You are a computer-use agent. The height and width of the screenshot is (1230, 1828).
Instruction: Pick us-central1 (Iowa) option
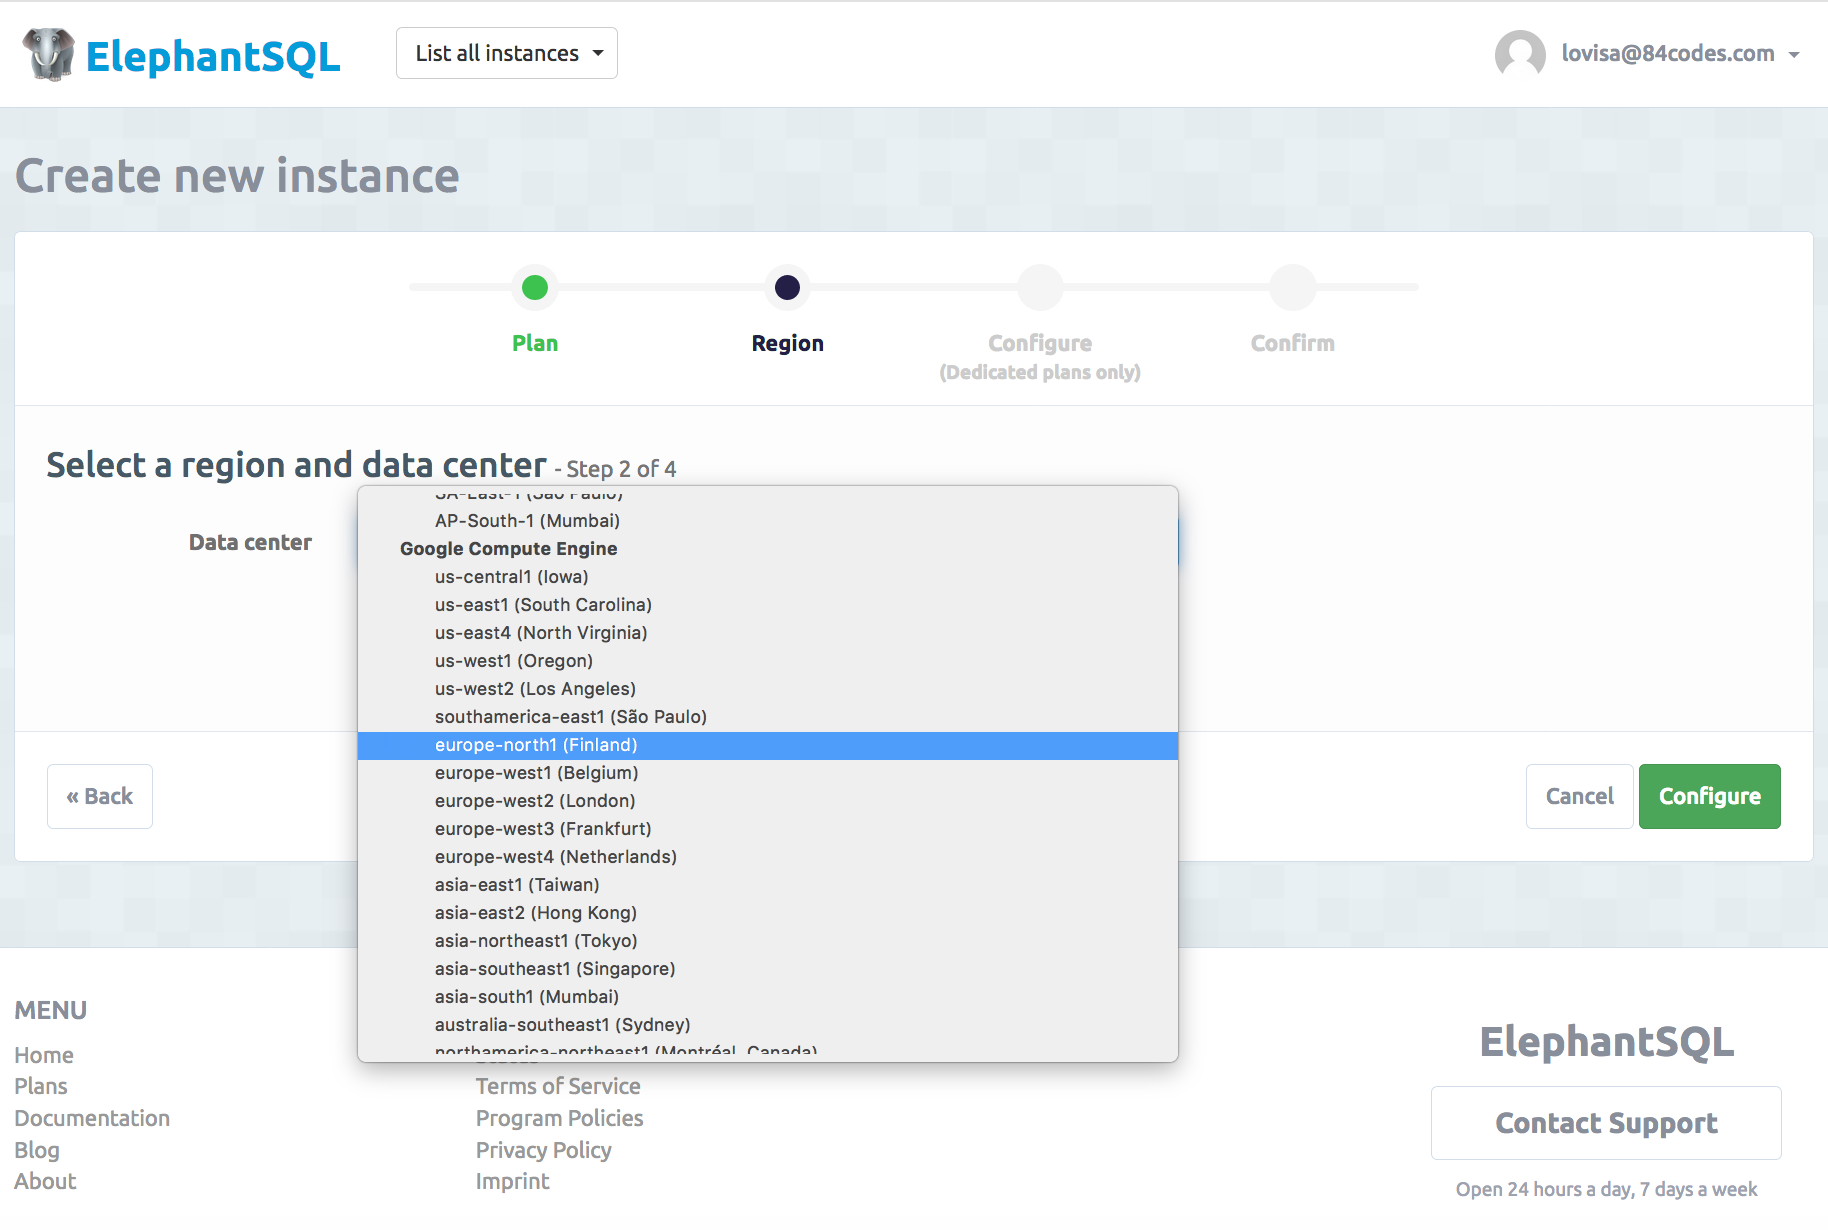[511, 577]
